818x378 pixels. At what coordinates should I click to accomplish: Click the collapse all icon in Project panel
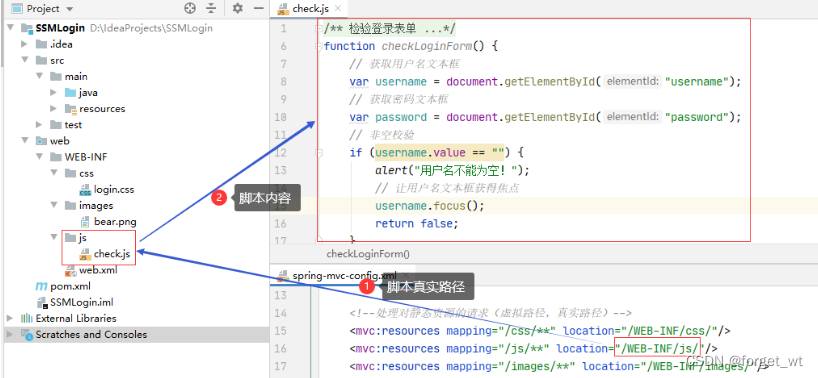pos(211,8)
